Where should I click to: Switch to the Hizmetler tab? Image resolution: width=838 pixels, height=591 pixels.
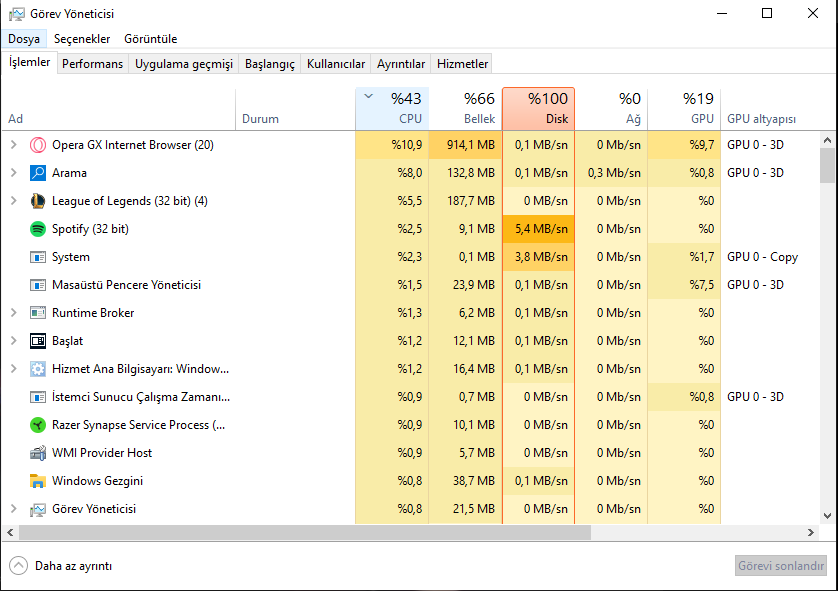click(462, 64)
